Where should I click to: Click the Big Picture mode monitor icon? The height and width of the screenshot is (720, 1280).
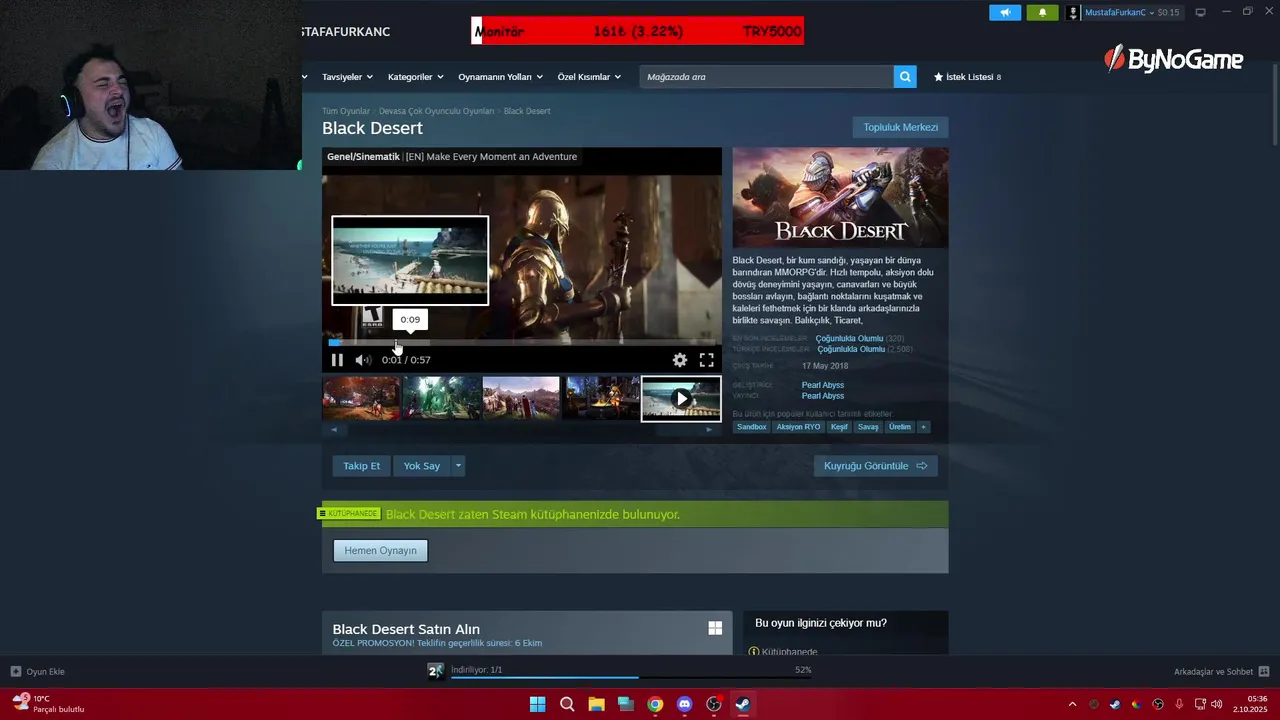tap(1200, 13)
